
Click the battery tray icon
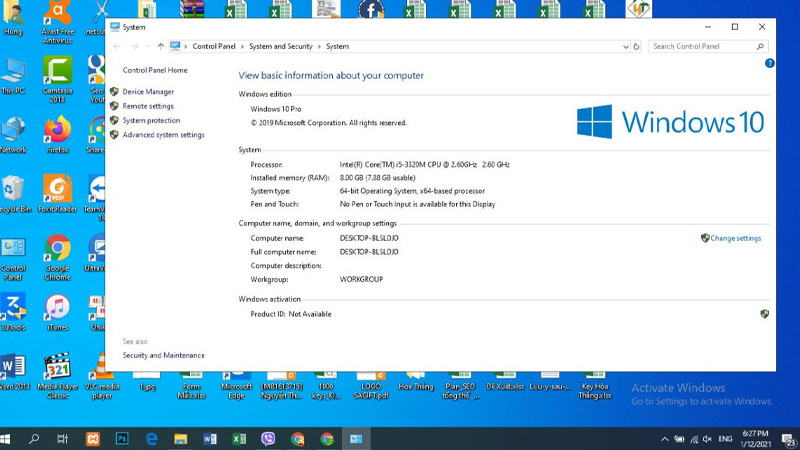(x=679, y=439)
